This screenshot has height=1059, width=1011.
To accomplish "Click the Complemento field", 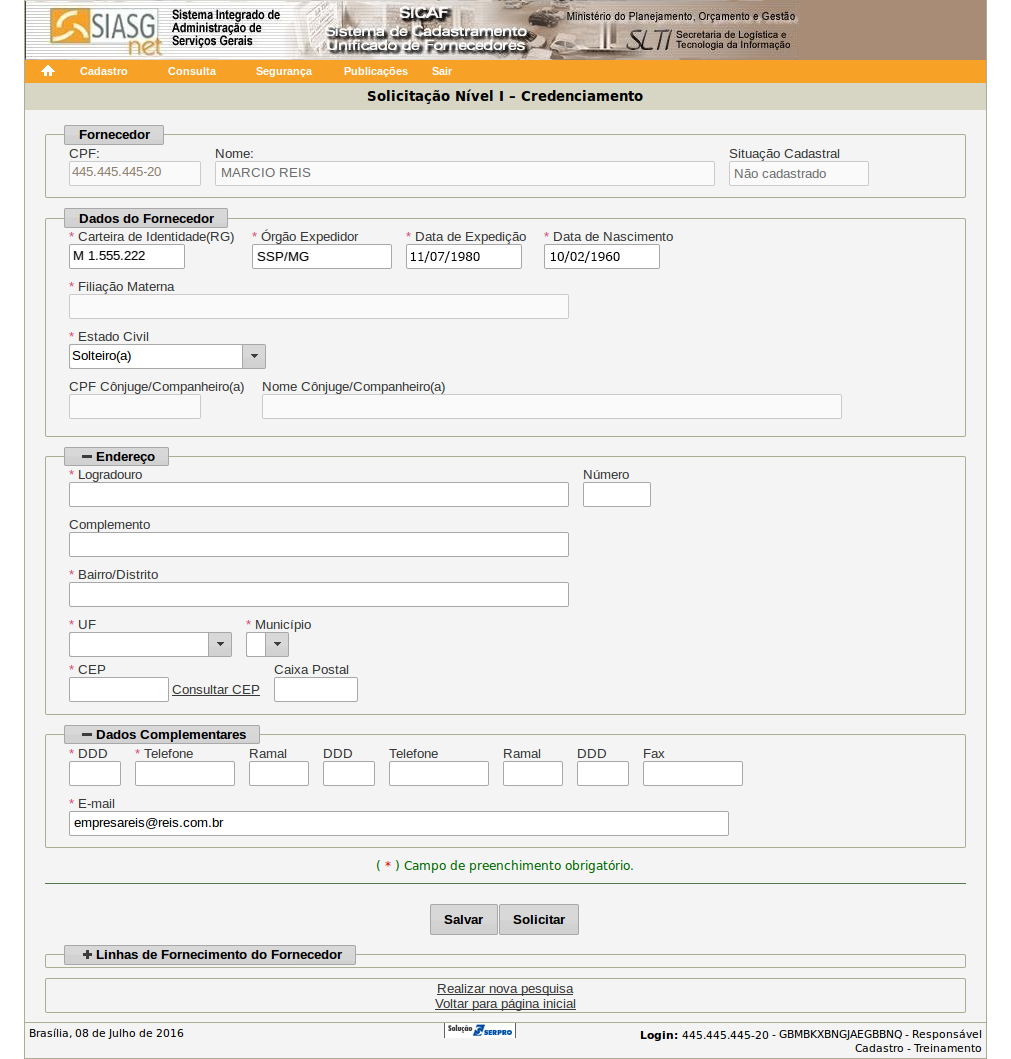I will [x=319, y=544].
